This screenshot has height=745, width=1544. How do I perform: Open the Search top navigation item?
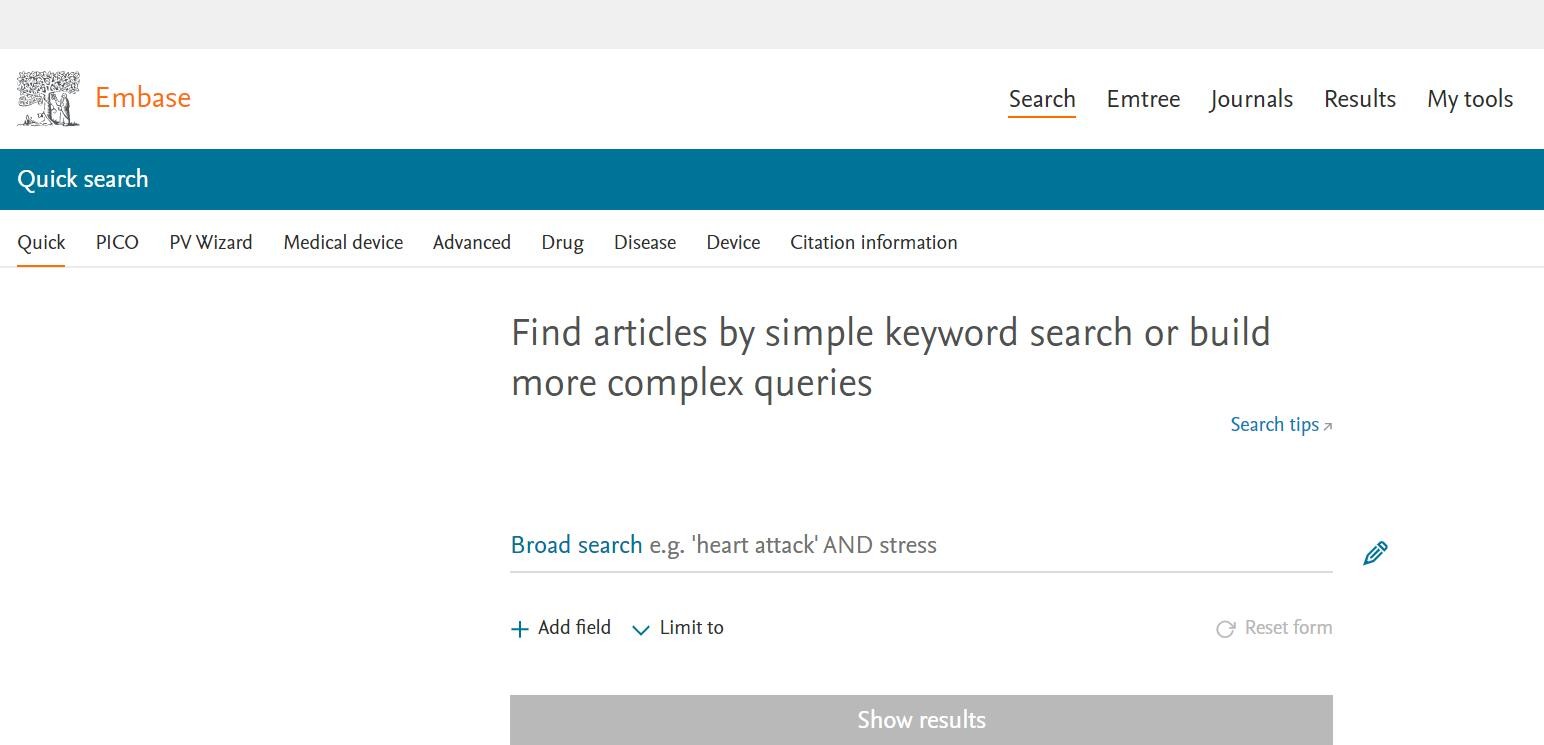click(x=1042, y=99)
